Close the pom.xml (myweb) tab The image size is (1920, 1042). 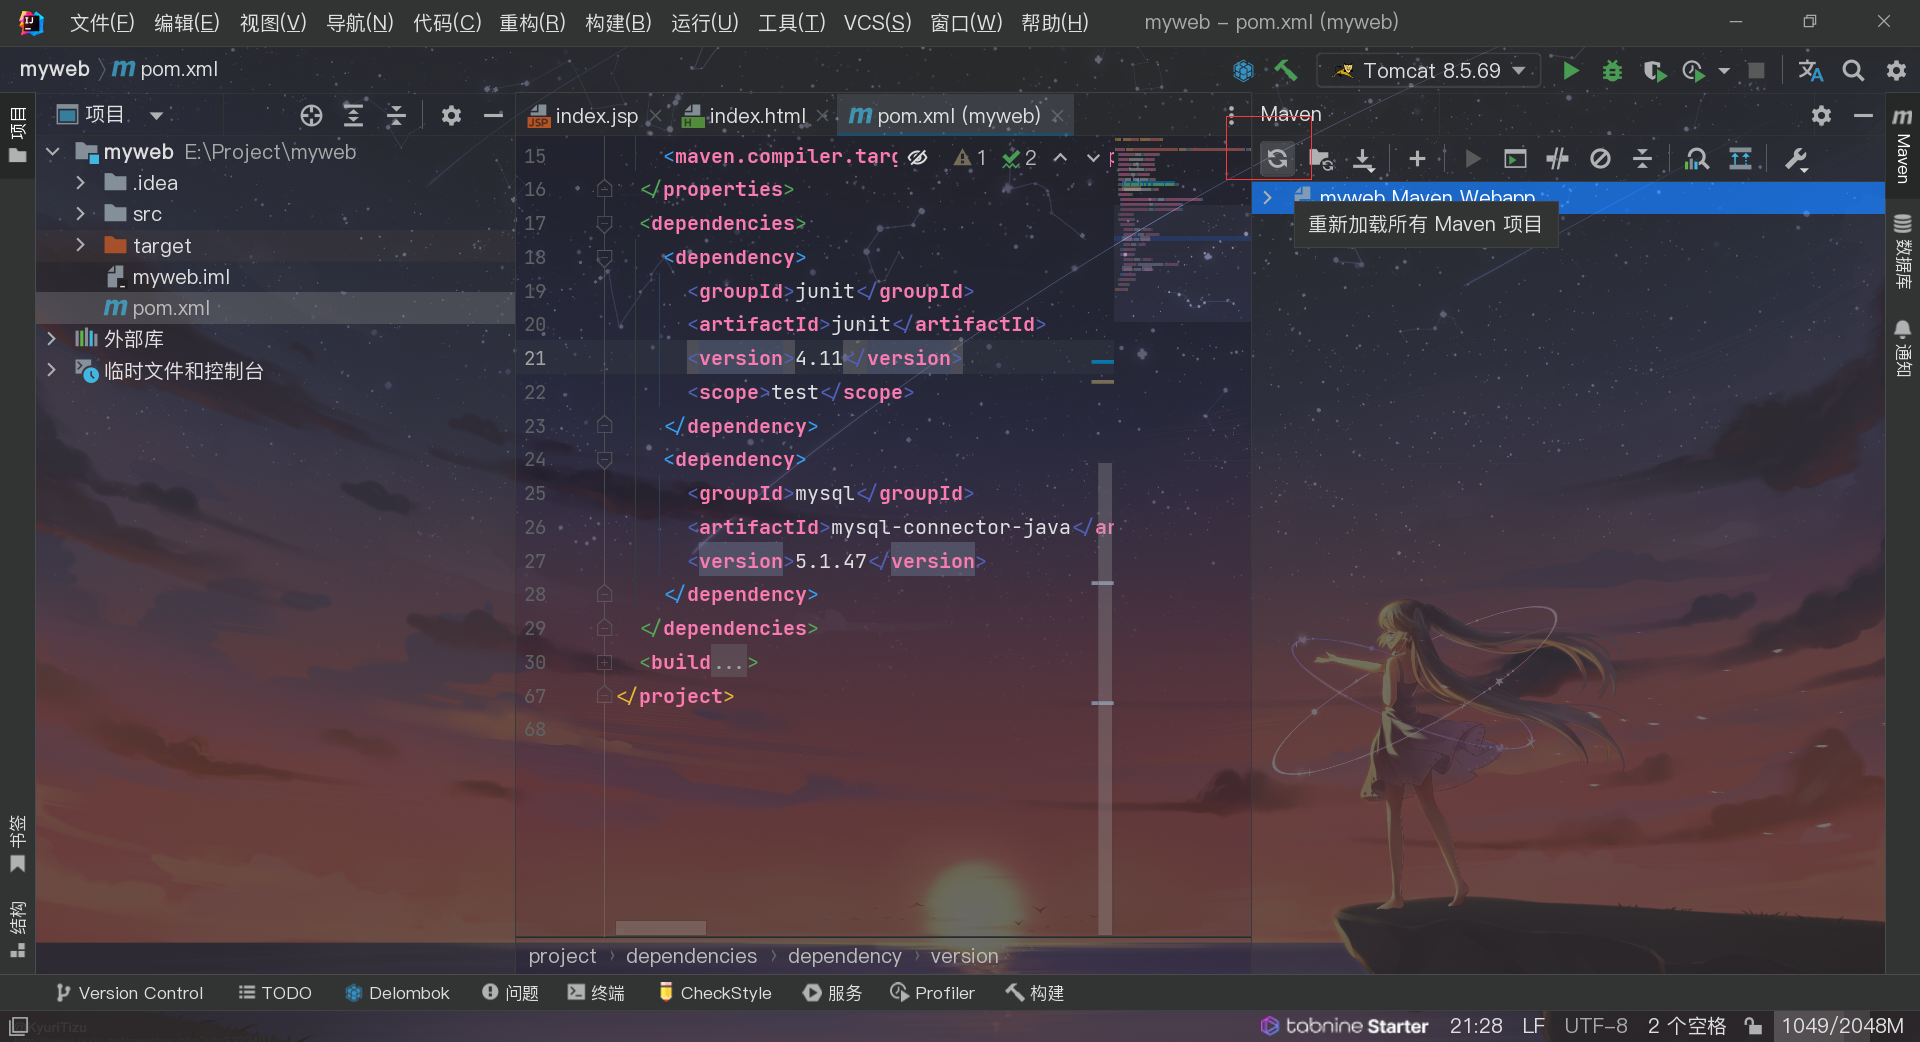[x=1057, y=116]
